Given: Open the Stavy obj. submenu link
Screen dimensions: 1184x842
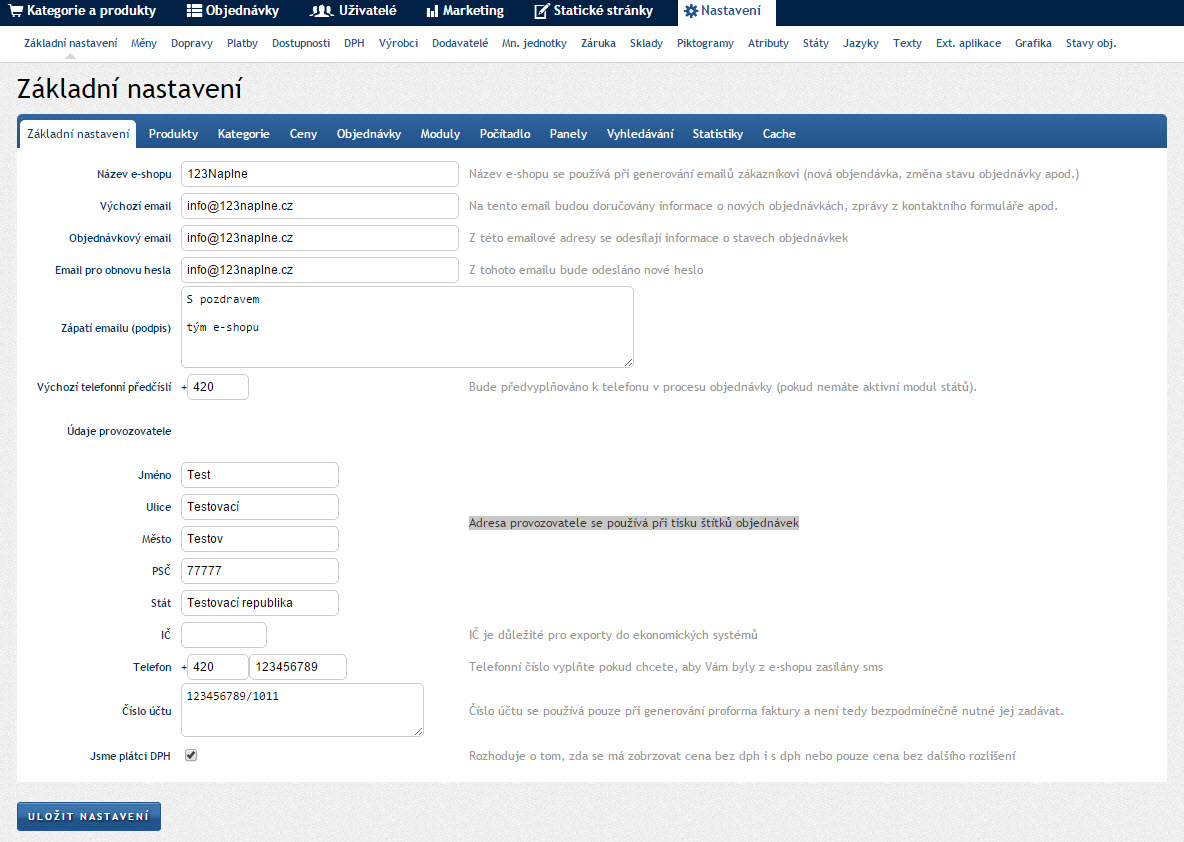Looking at the screenshot, I should point(1090,44).
